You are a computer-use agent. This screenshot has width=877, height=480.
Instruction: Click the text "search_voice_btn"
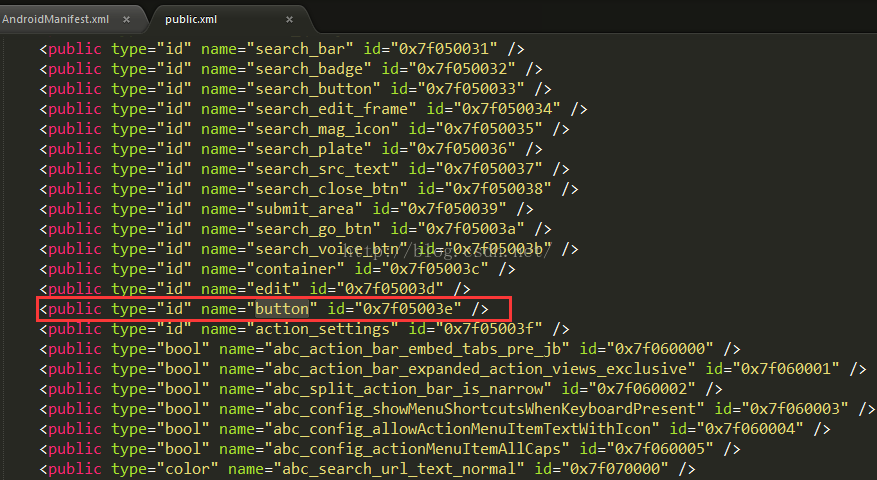[327, 250]
